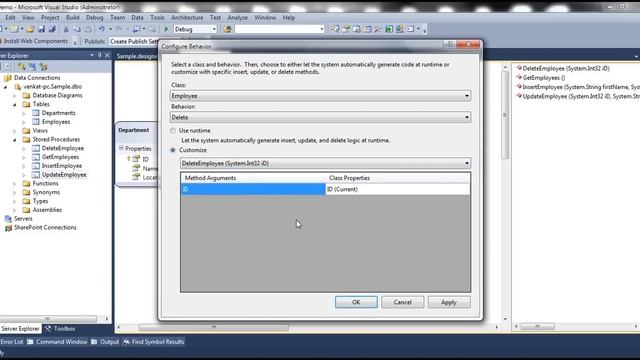The image size is (640, 360).
Task: Collapse the Tables folder
Action: click(15, 104)
